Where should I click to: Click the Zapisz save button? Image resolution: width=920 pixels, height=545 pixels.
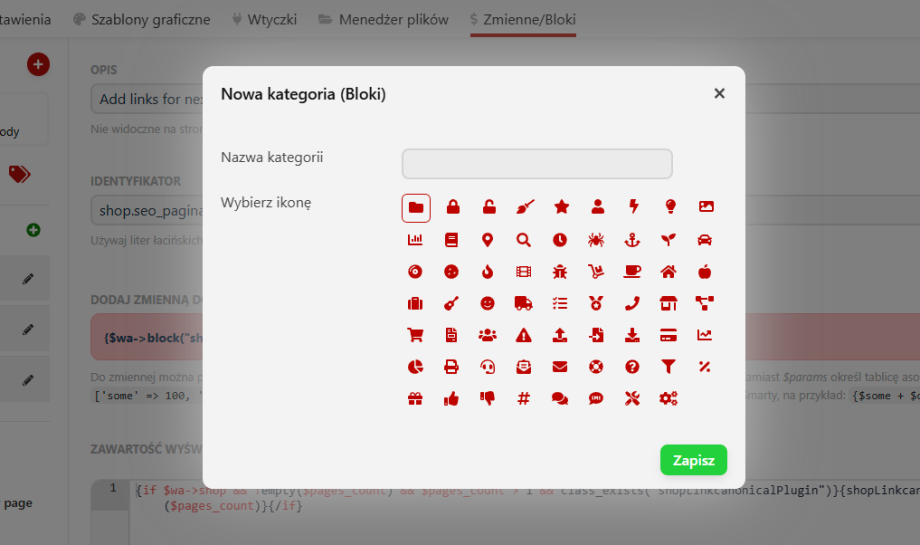pos(693,460)
